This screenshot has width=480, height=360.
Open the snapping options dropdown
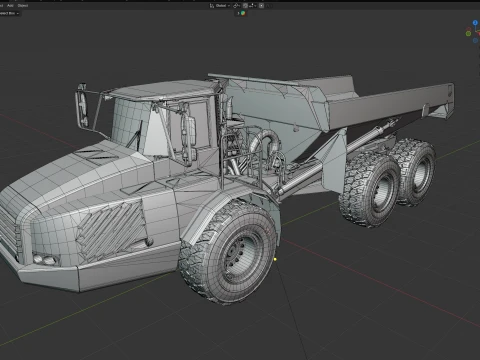(252, 6)
